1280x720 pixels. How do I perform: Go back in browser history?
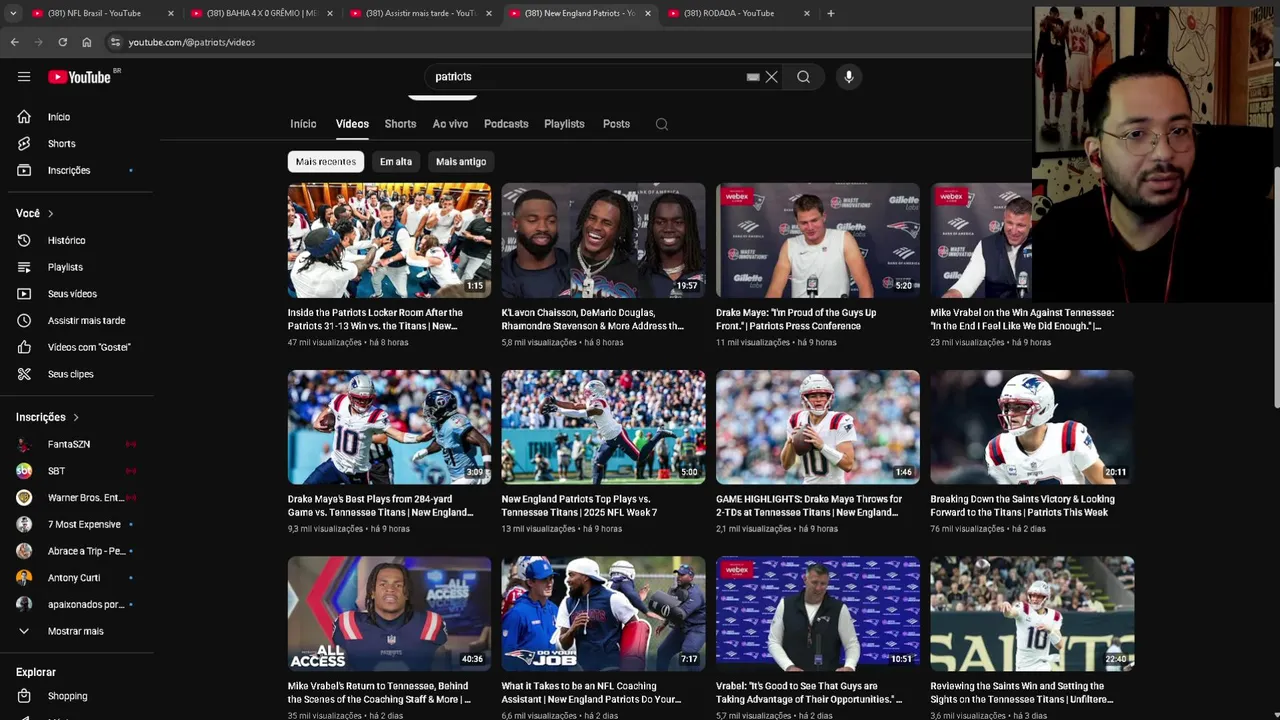pyautogui.click(x=14, y=42)
